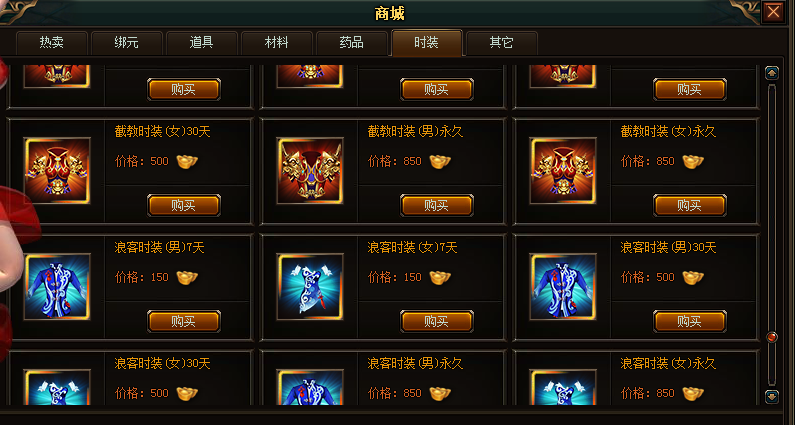Click the 浪客时装(女)7天 dress icon
The height and width of the screenshot is (425, 795).
(310, 287)
